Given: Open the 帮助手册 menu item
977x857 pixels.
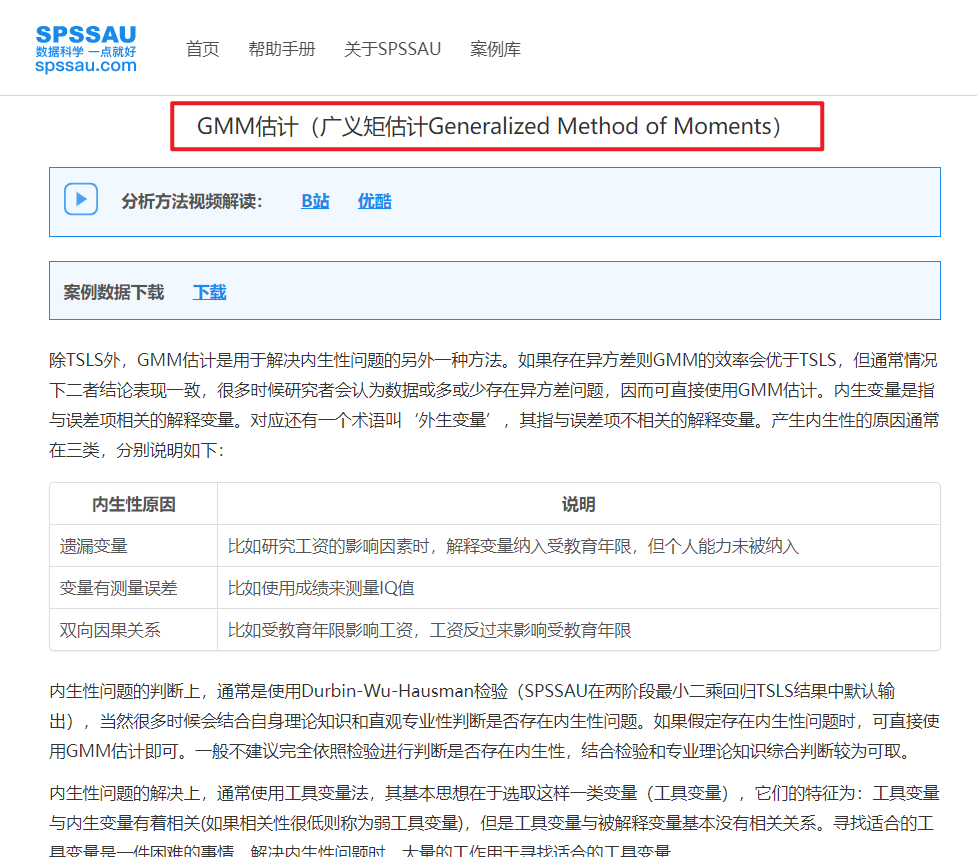Looking at the screenshot, I should point(282,49).
